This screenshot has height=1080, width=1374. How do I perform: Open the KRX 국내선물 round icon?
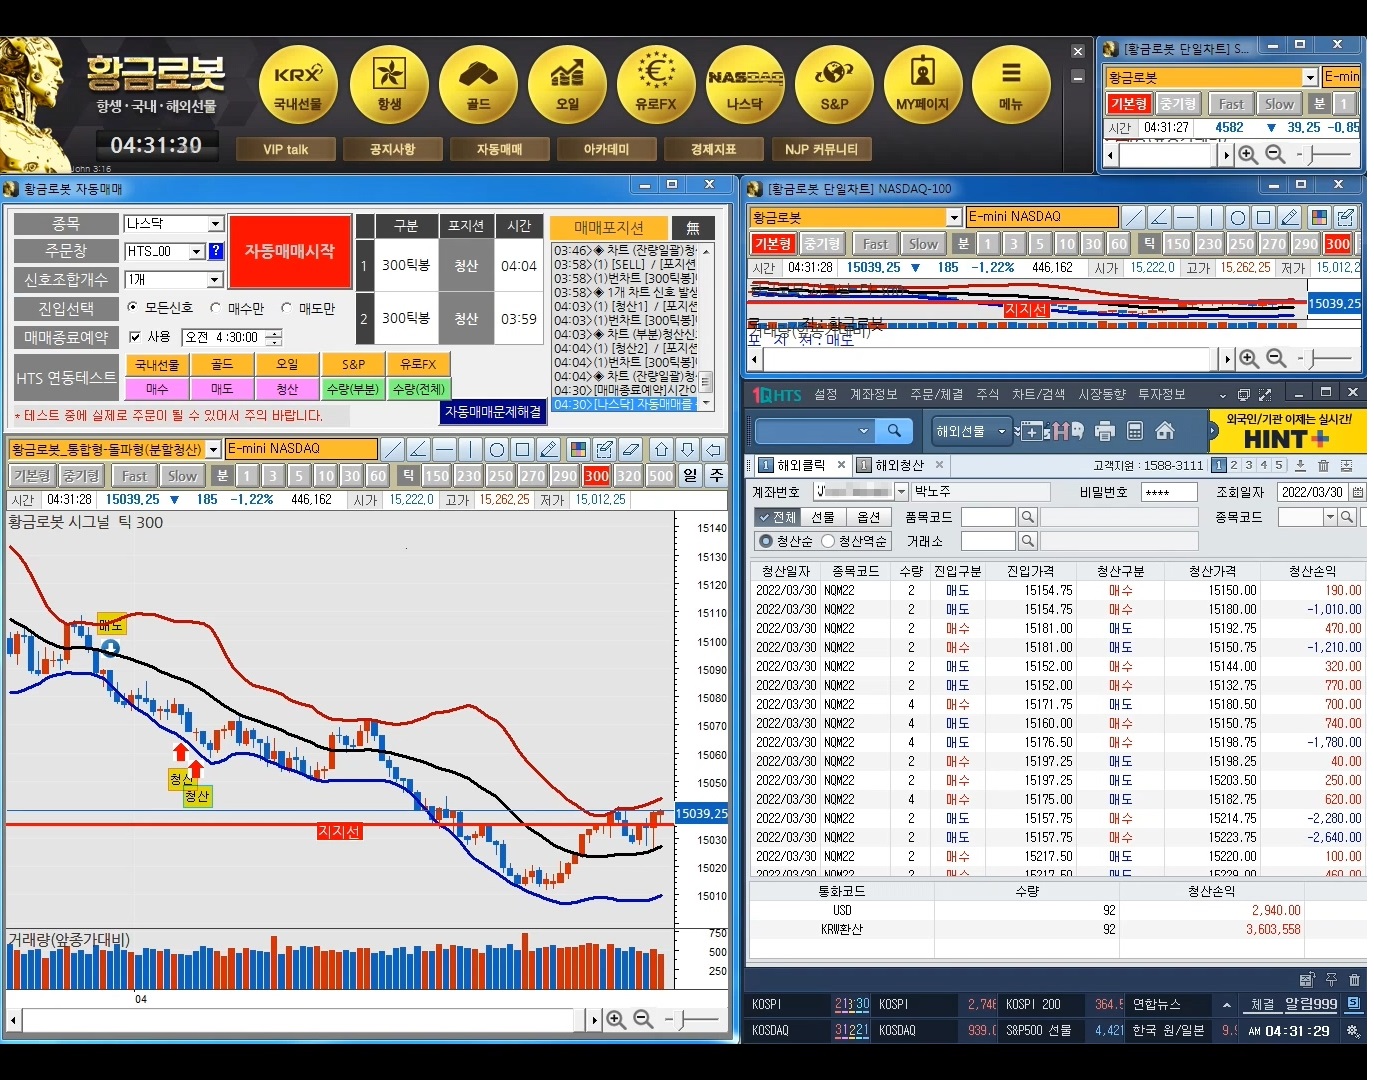point(298,84)
